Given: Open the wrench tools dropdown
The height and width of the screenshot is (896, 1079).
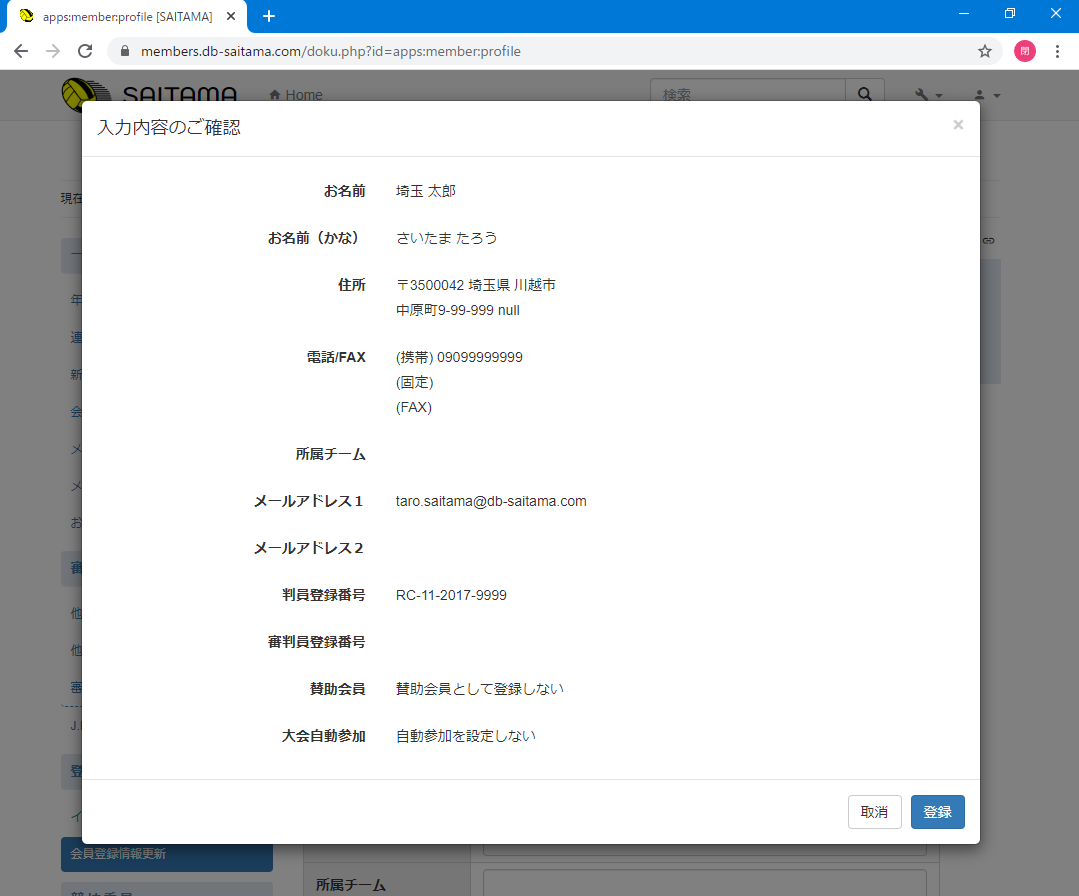Looking at the screenshot, I should (928, 95).
